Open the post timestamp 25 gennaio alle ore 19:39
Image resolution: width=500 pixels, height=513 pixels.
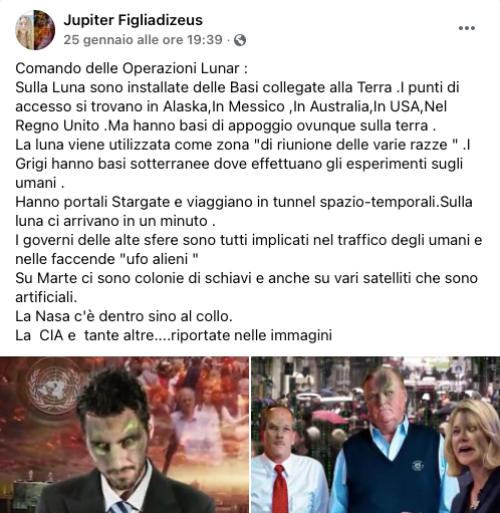143,40
